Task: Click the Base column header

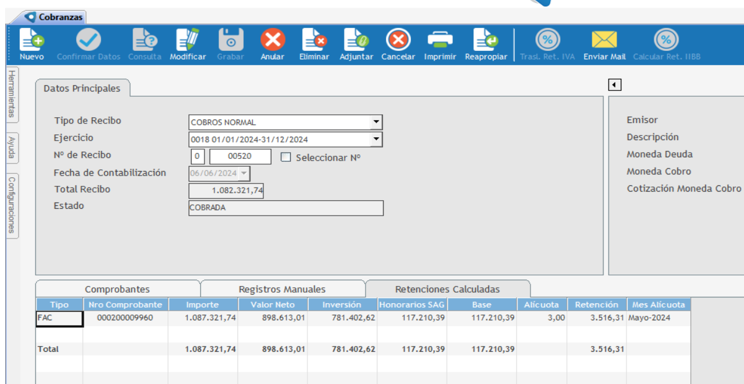Action: [482, 305]
